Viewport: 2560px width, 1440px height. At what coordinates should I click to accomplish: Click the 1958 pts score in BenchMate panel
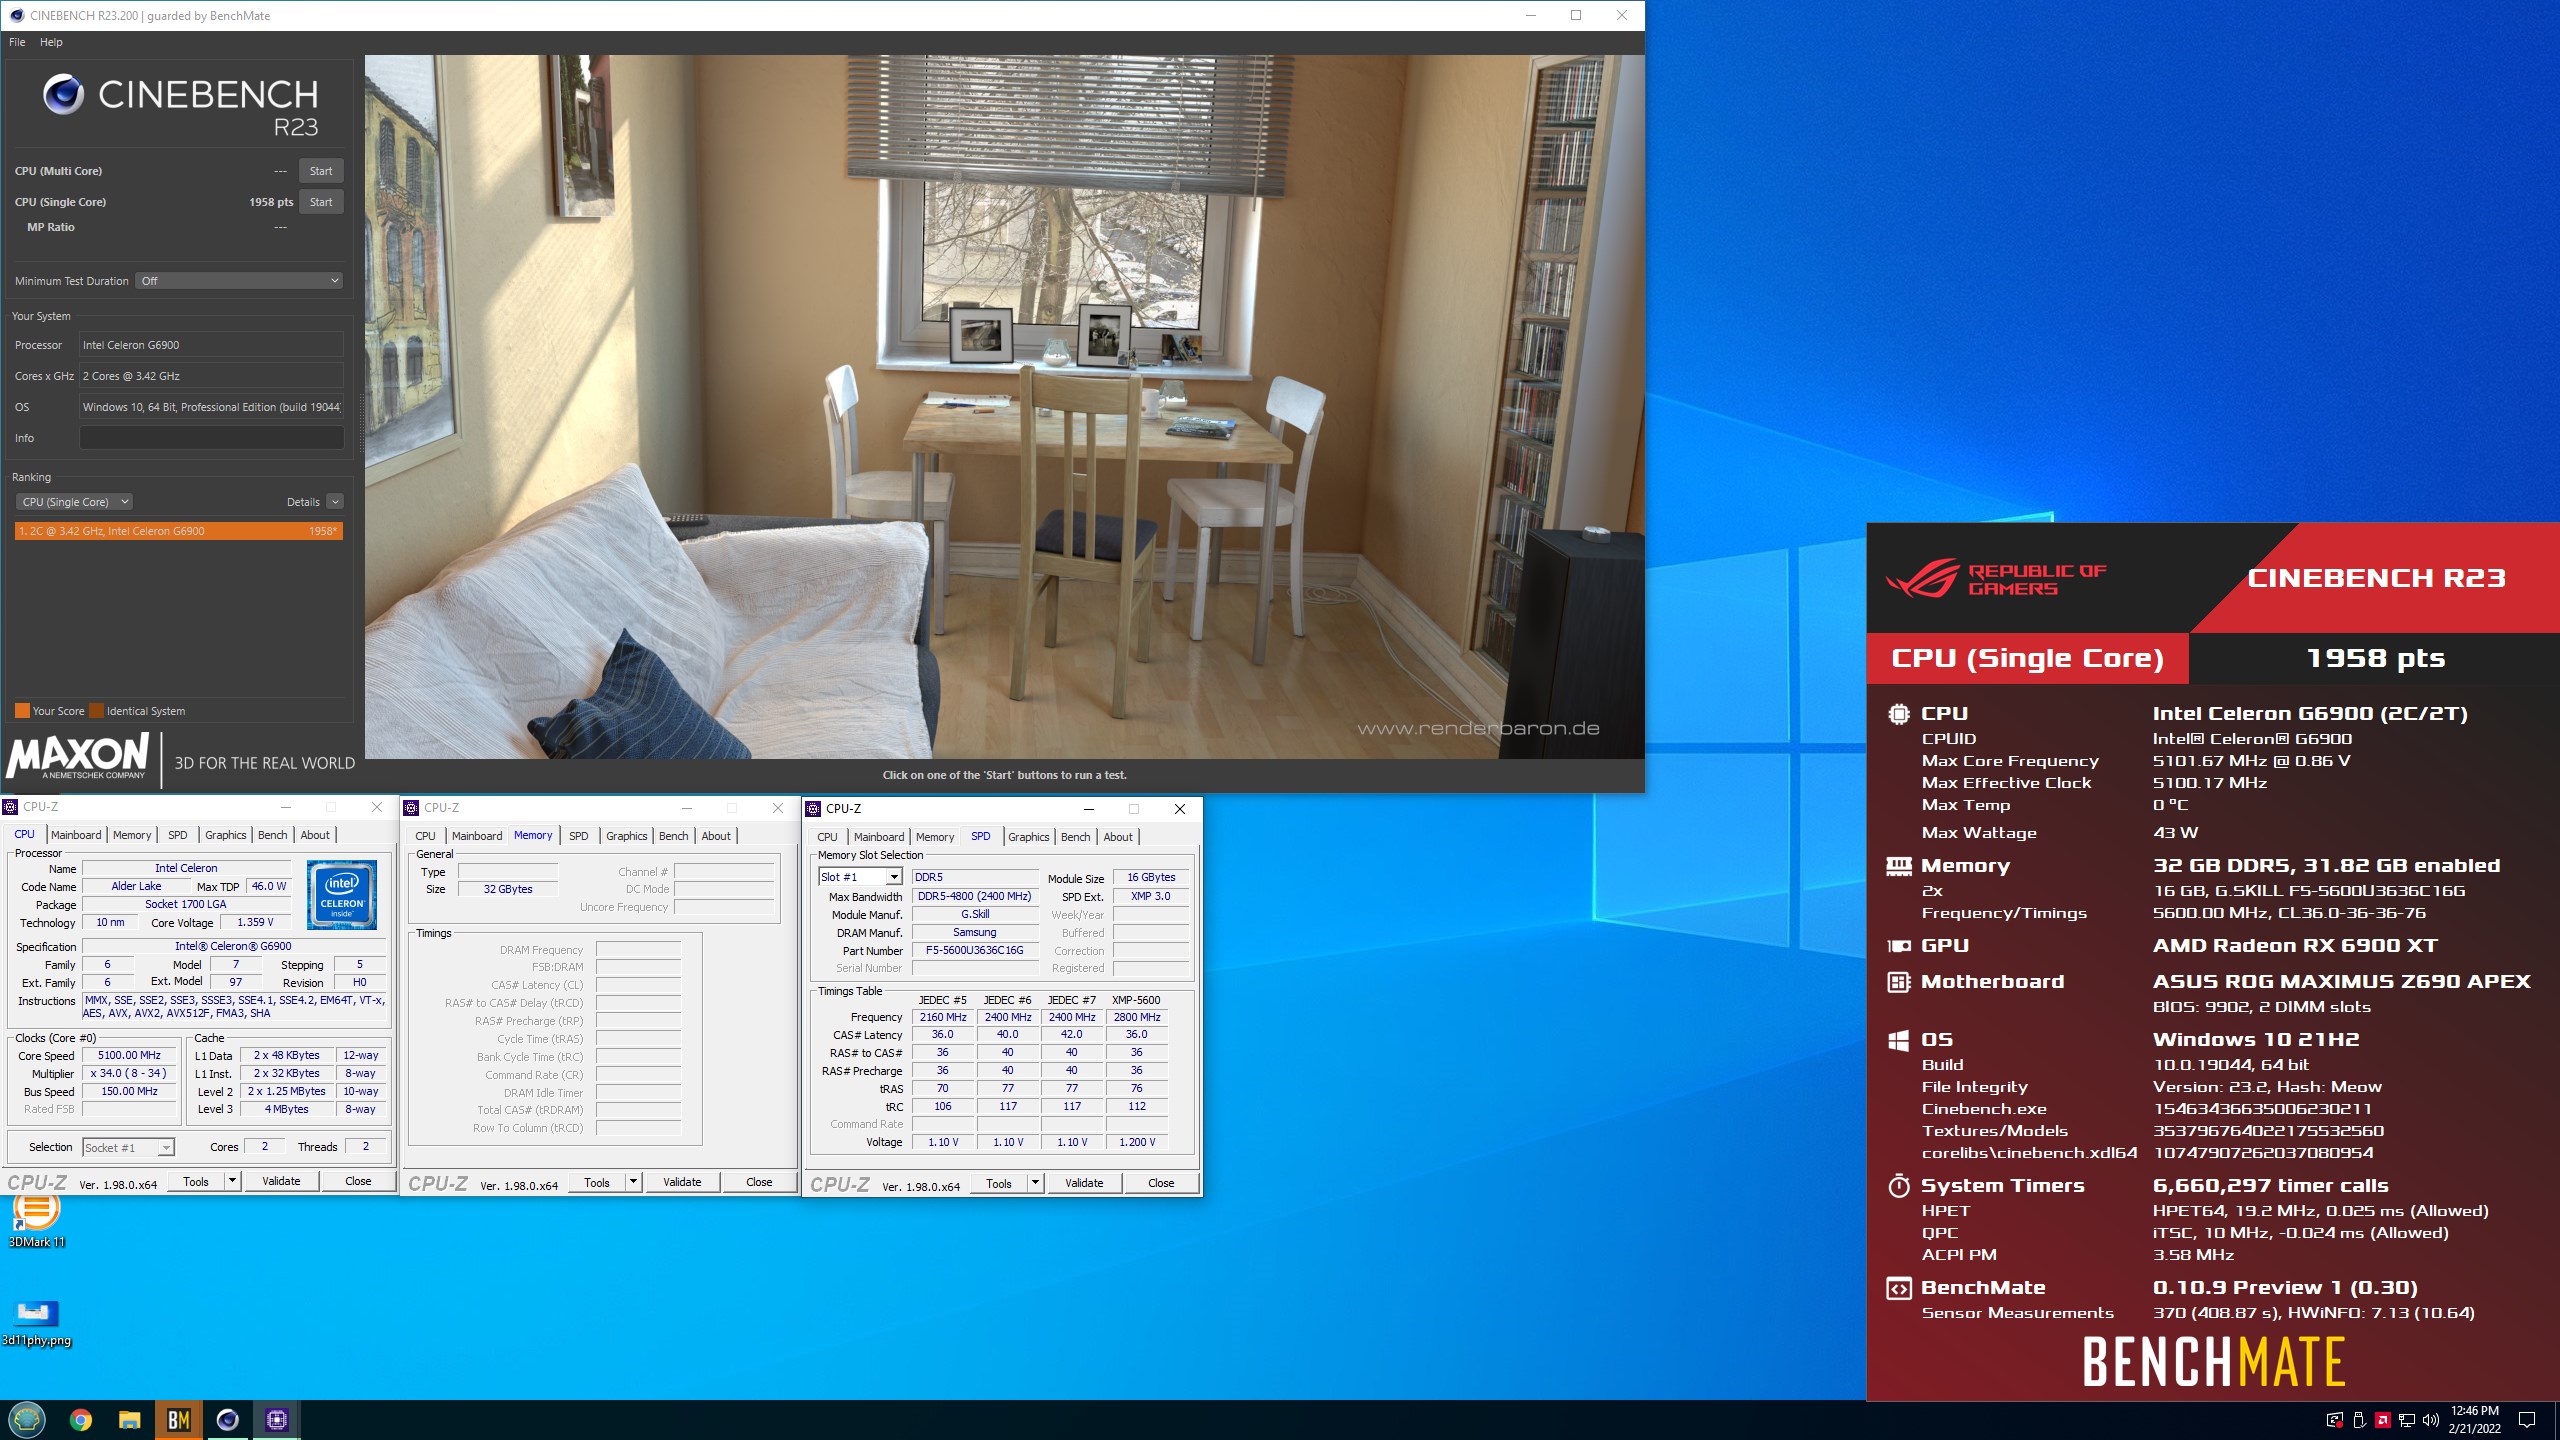pyautogui.click(x=2375, y=658)
